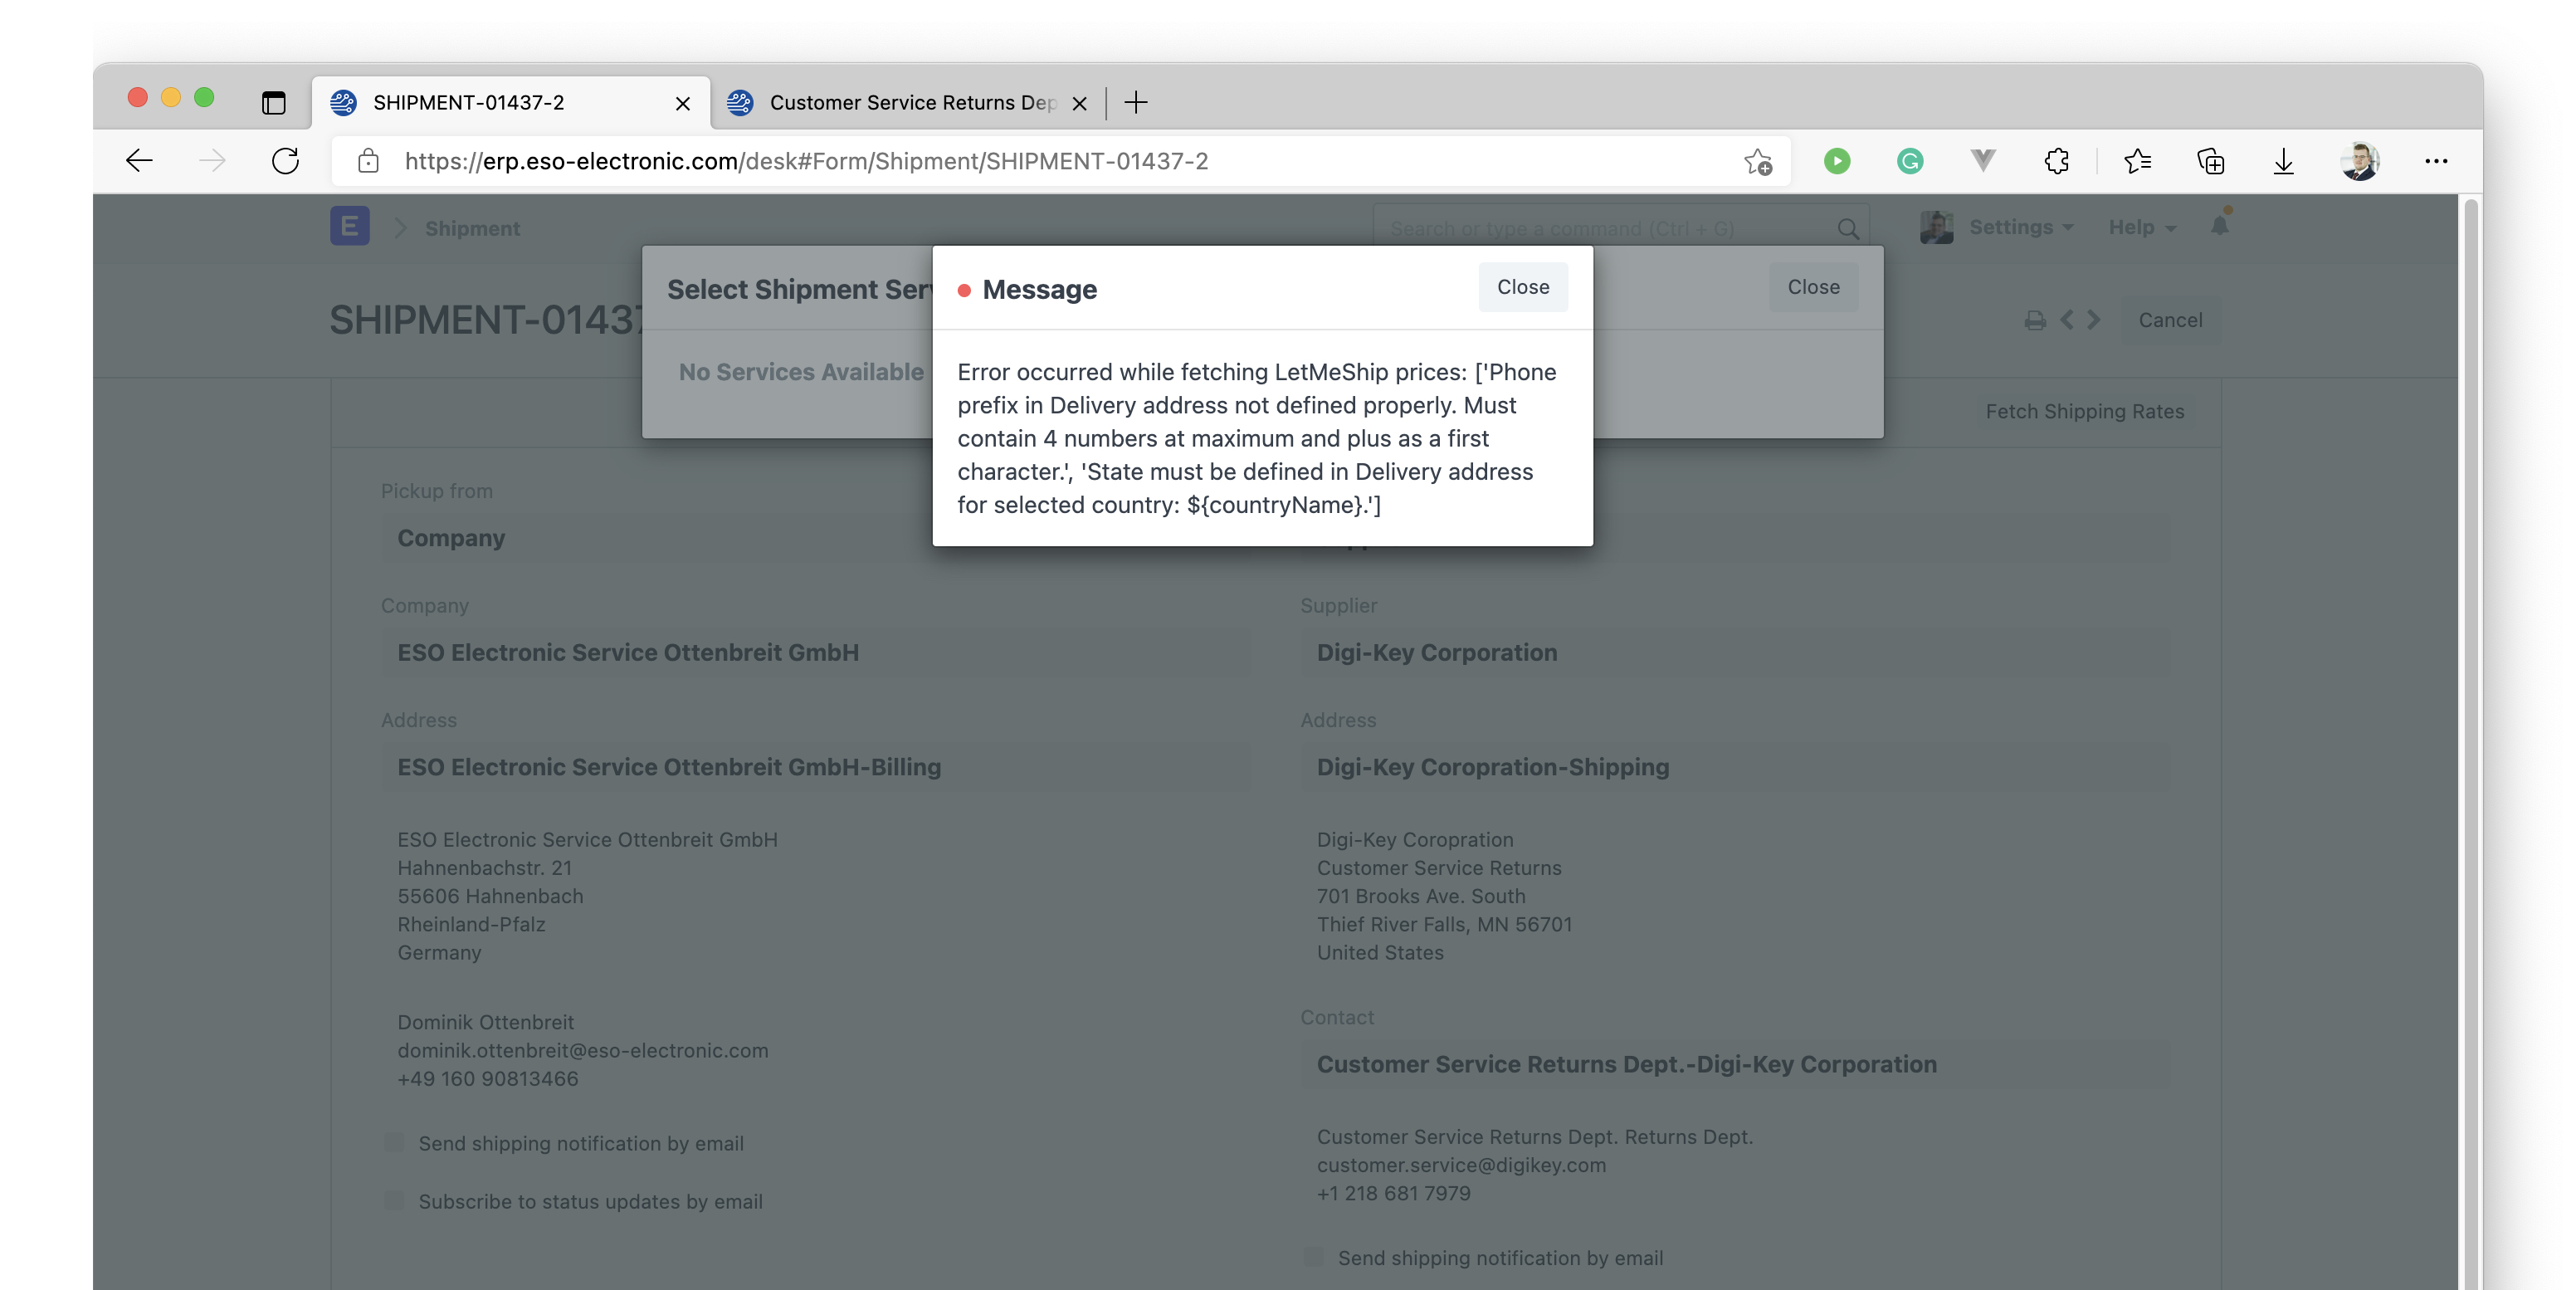The width and height of the screenshot is (2576, 1290).
Task: Switch to the Customer Service Returns tab
Action: click(900, 103)
